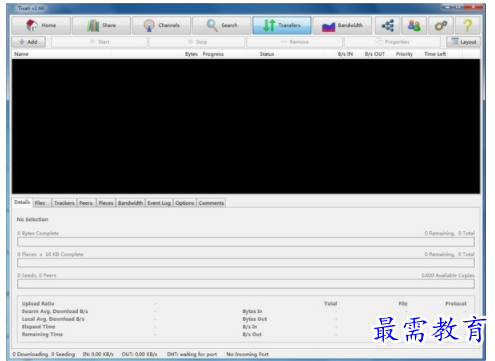
Task: Sort transfers by Priority column
Action: click(404, 54)
